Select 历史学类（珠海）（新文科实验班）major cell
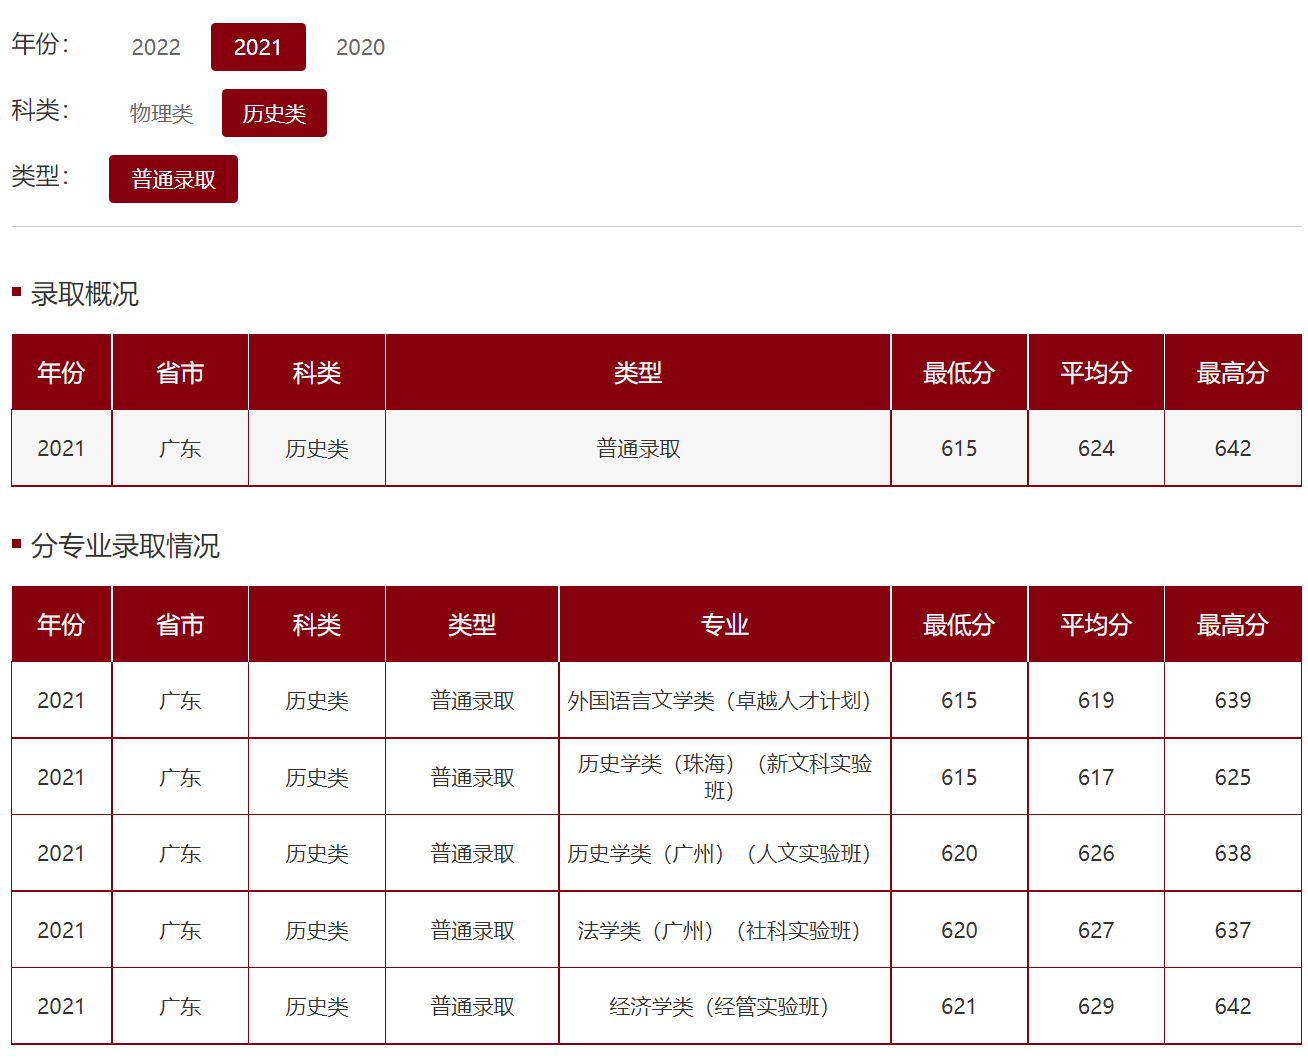1308x1059 pixels. pos(724,777)
